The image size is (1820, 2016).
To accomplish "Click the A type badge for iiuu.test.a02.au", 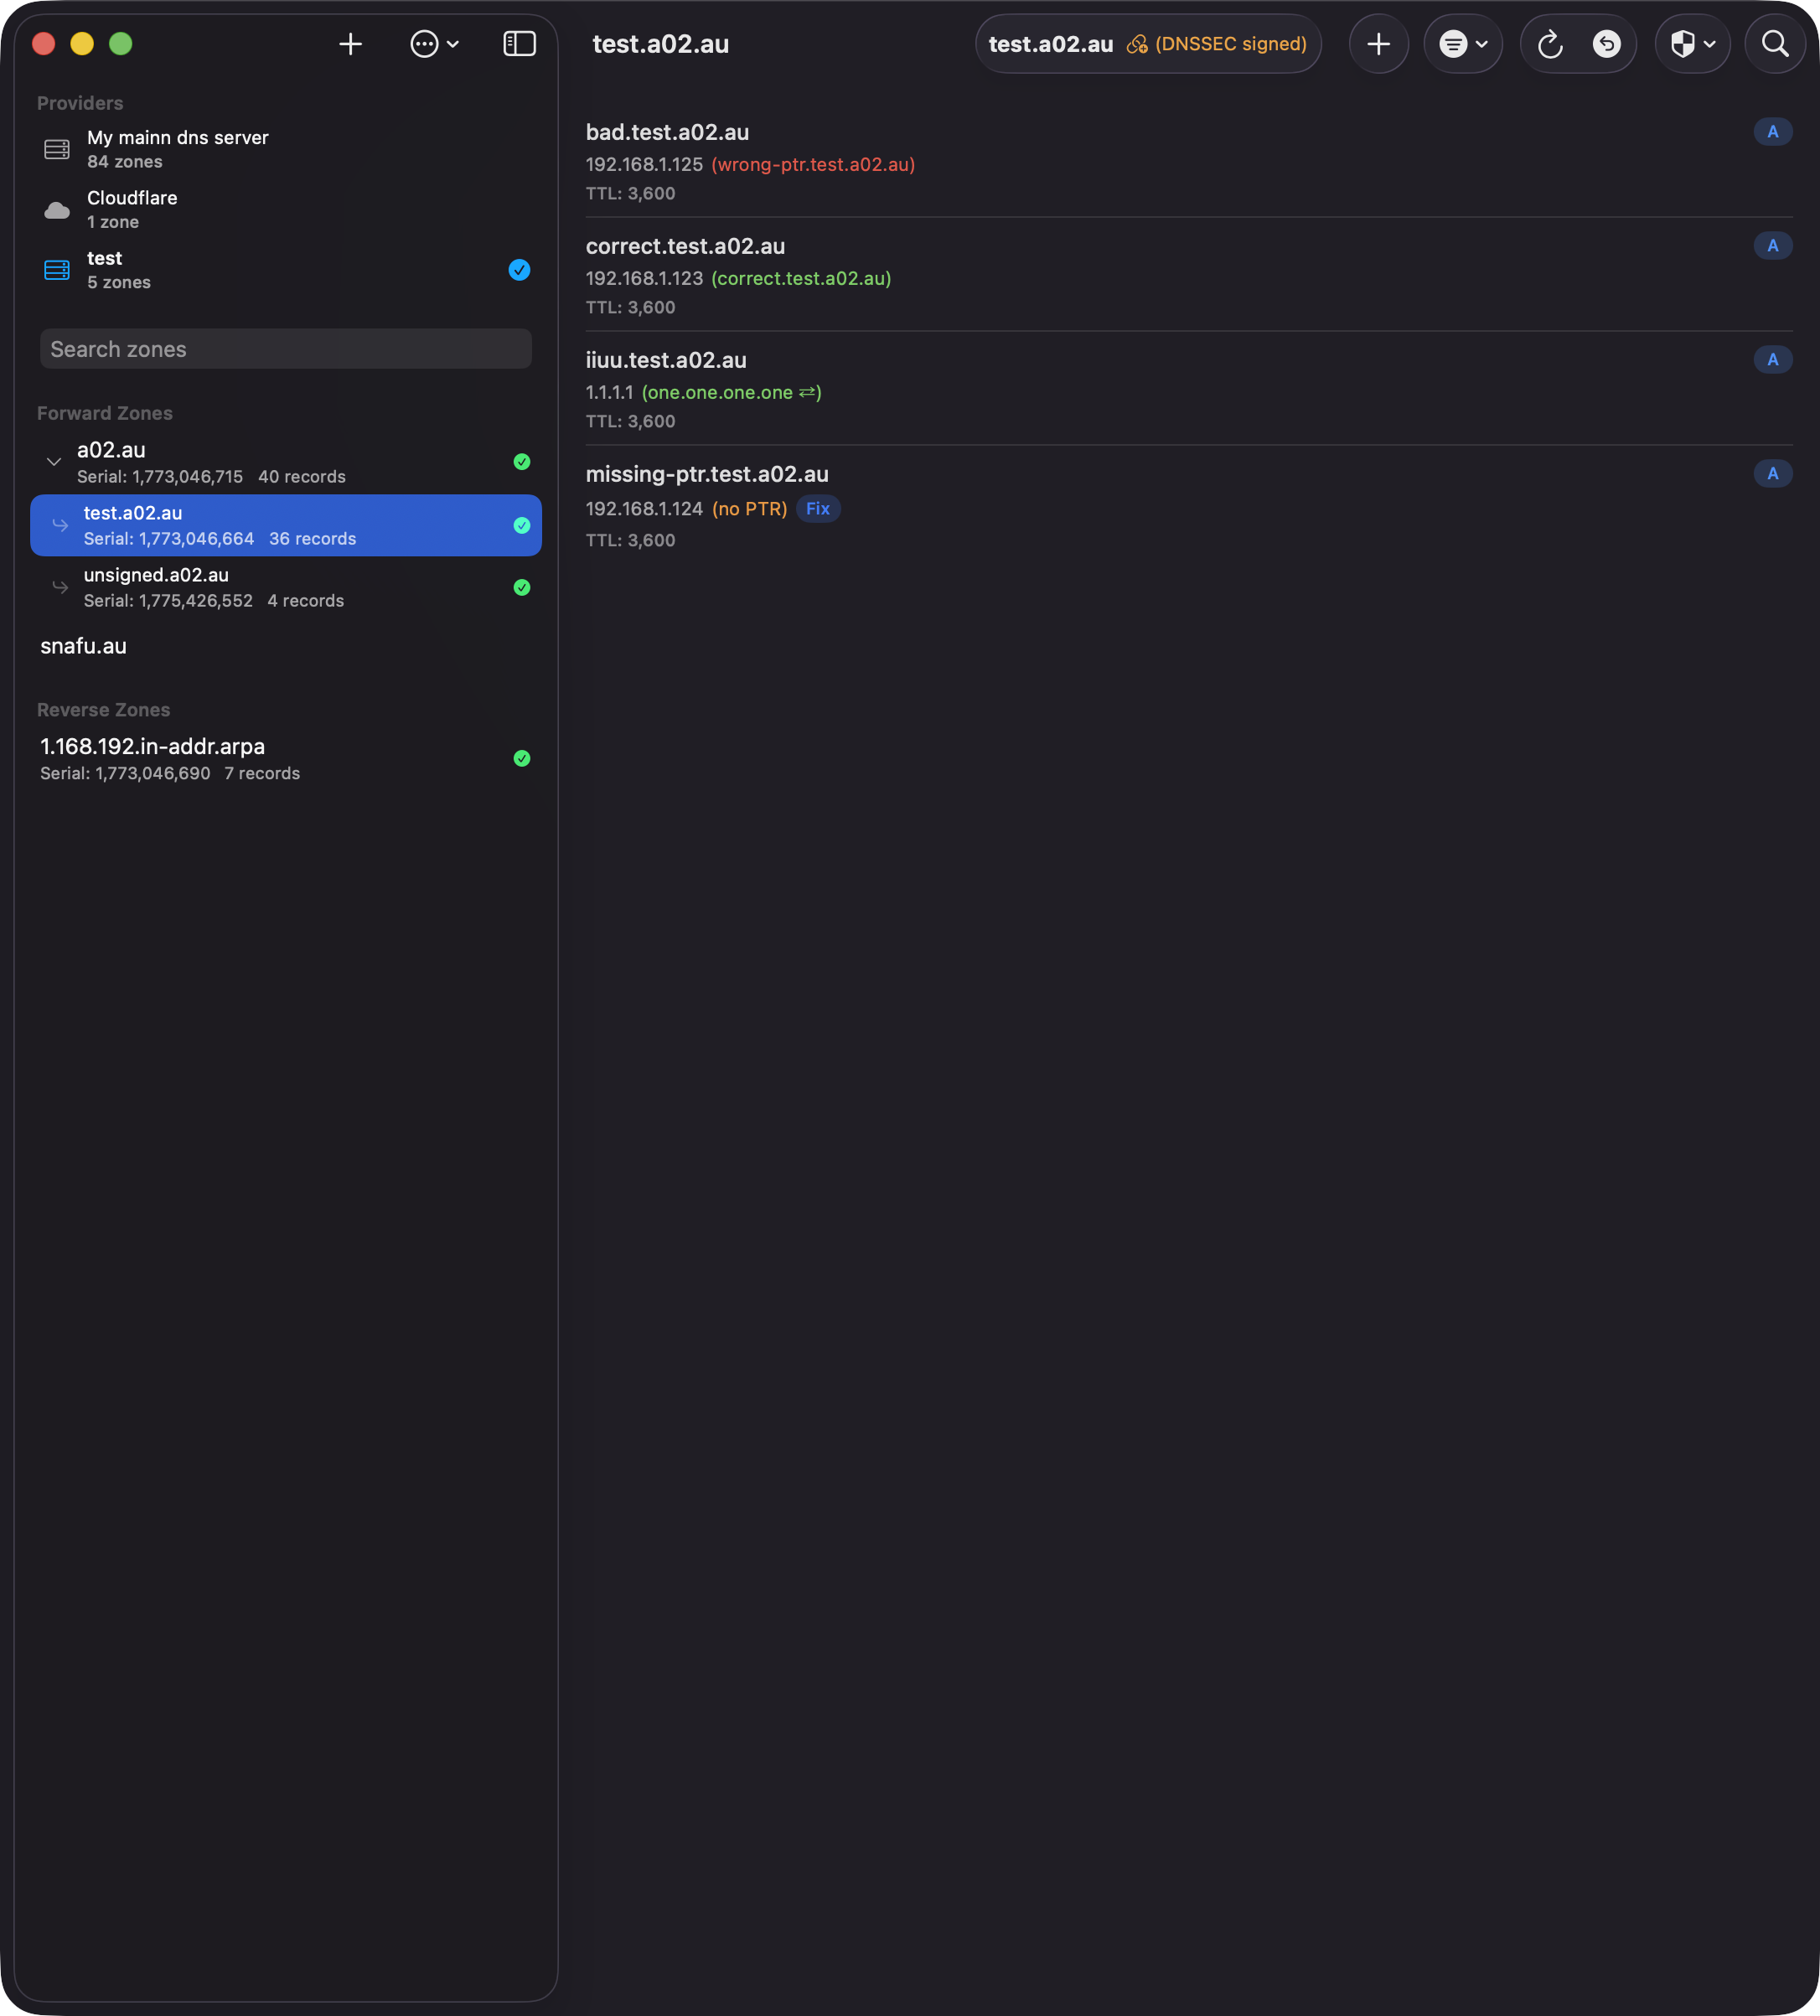I will [x=1772, y=360].
